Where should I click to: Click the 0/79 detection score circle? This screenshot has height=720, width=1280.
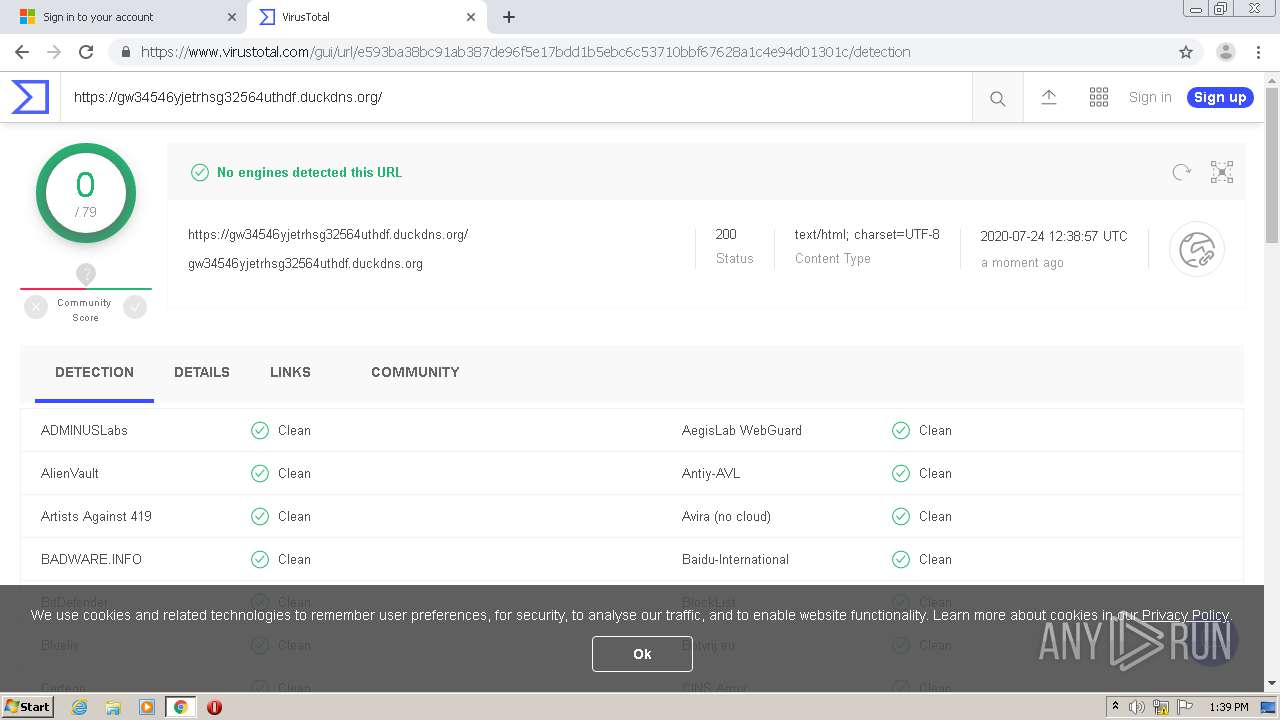click(86, 193)
